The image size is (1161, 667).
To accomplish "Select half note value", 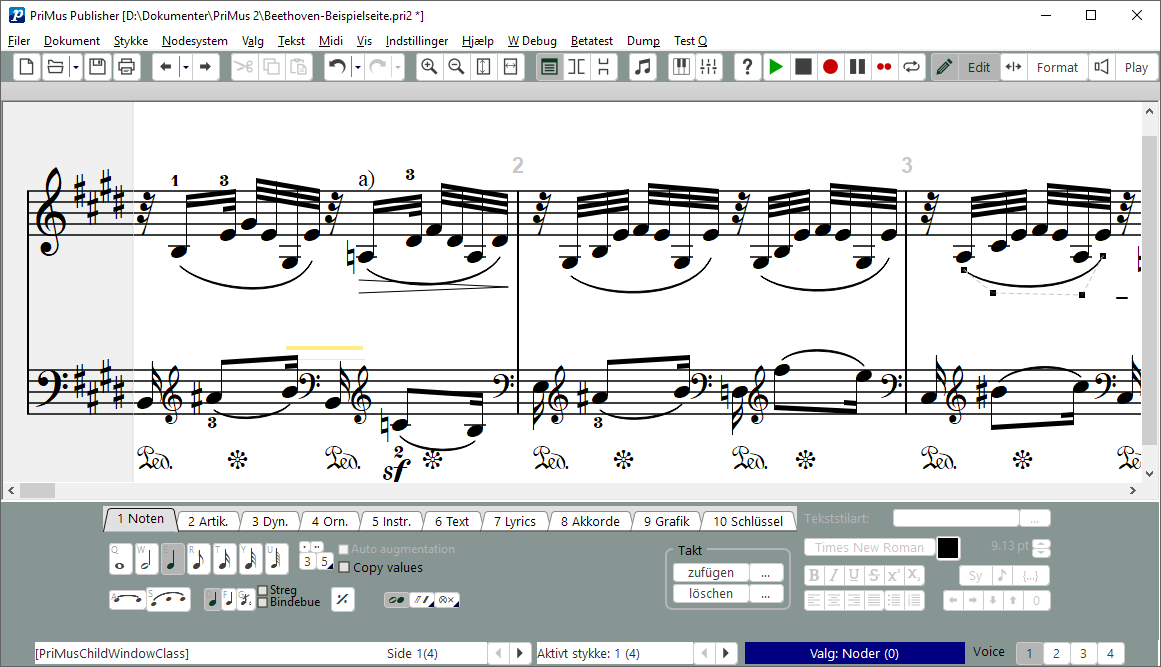I will tap(146, 560).
